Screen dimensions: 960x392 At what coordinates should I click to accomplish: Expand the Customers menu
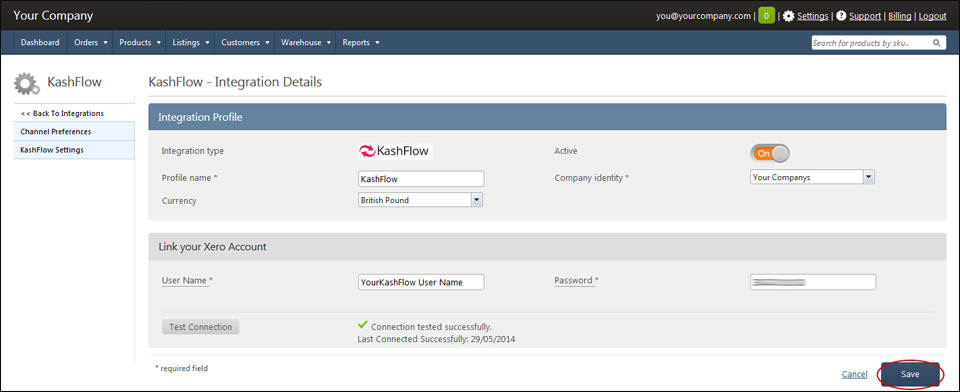[x=246, y=43]
